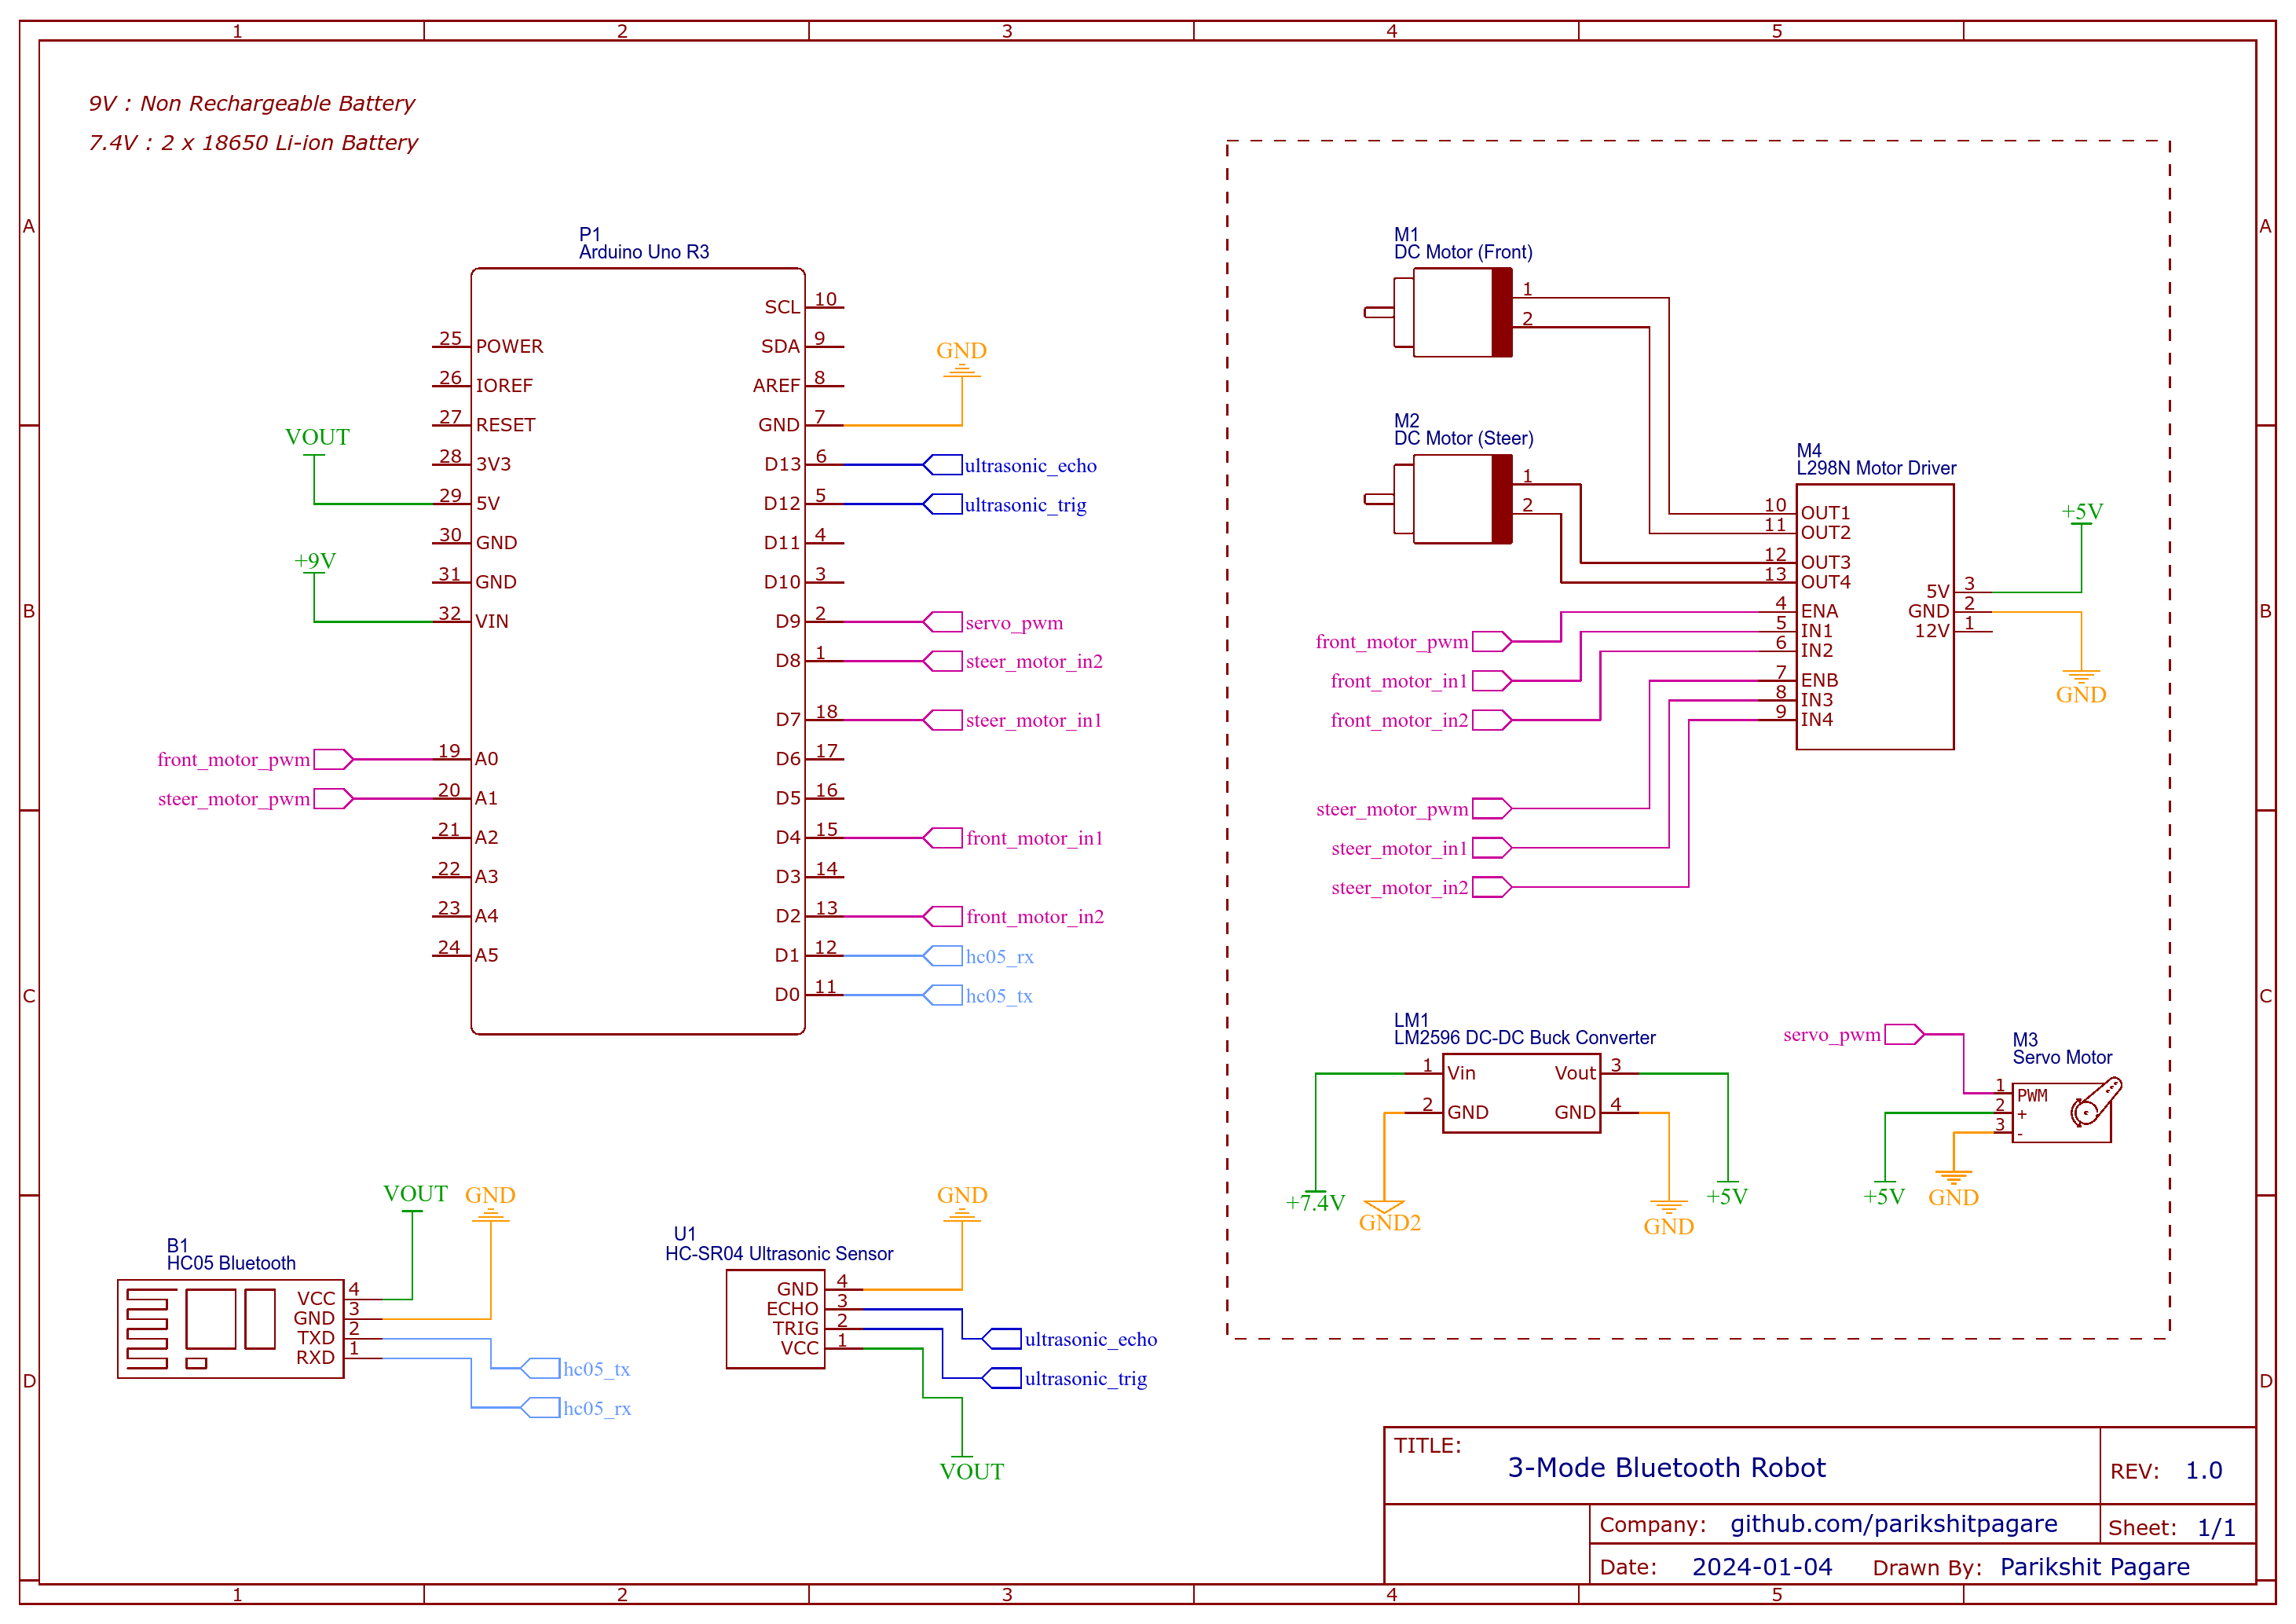2296x1624 pixels.
Task: Click the 'Arduino Uno R3' label
Action: point(644,252)
